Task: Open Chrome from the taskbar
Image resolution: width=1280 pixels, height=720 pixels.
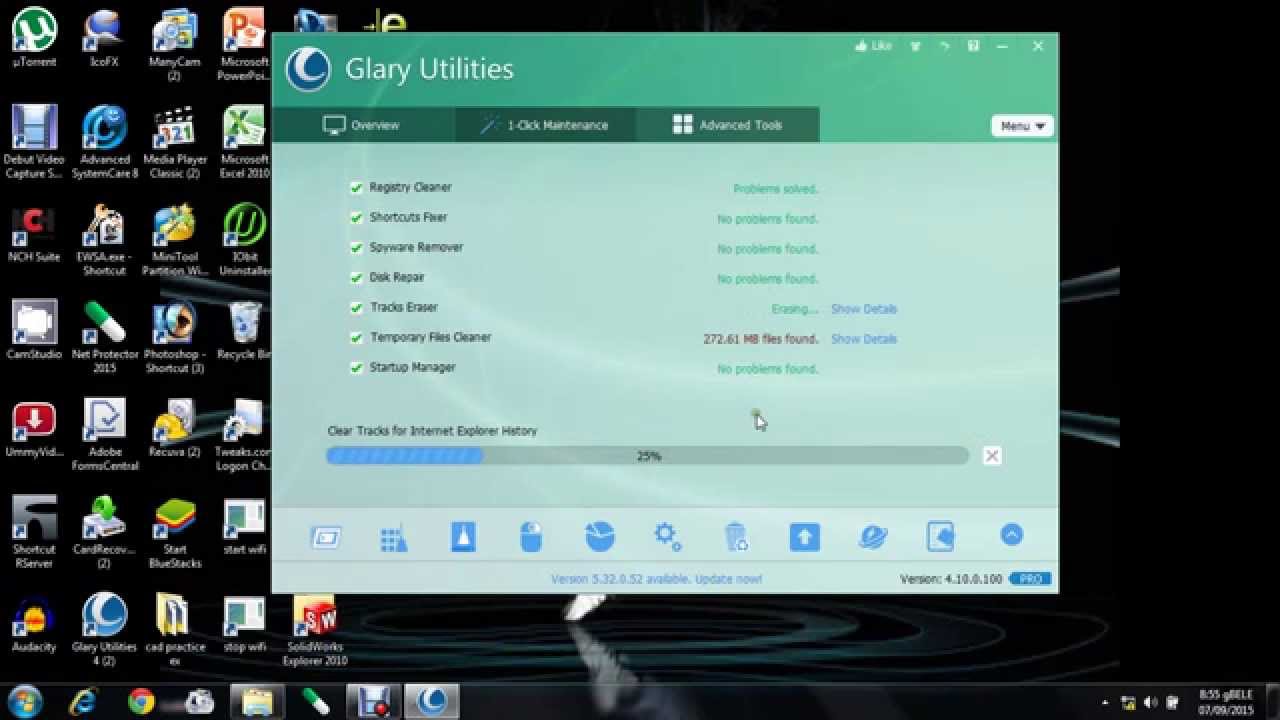Action: click(x=141, y=701)
